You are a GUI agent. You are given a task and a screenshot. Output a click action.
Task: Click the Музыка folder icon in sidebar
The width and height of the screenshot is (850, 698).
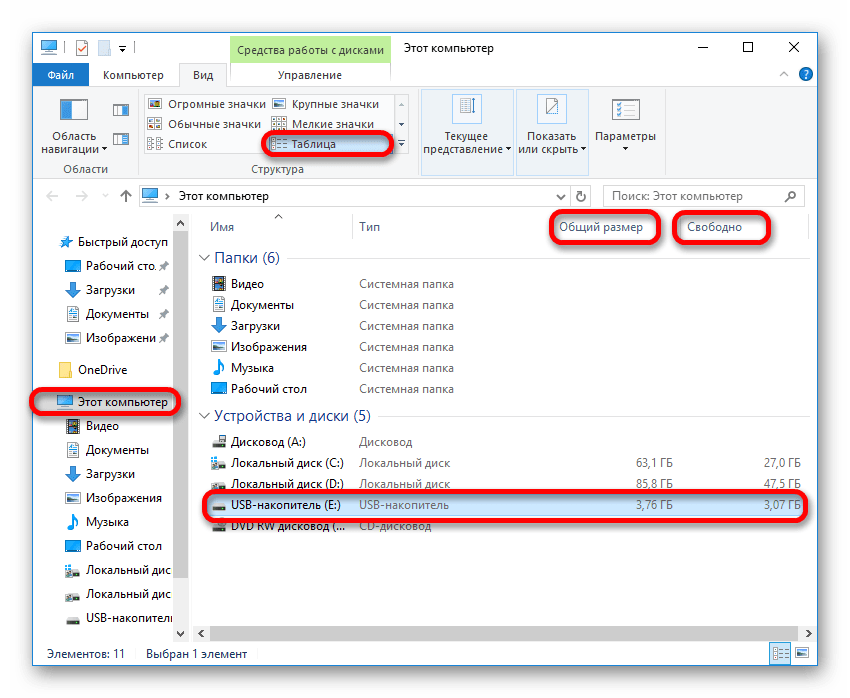(72, 522)
